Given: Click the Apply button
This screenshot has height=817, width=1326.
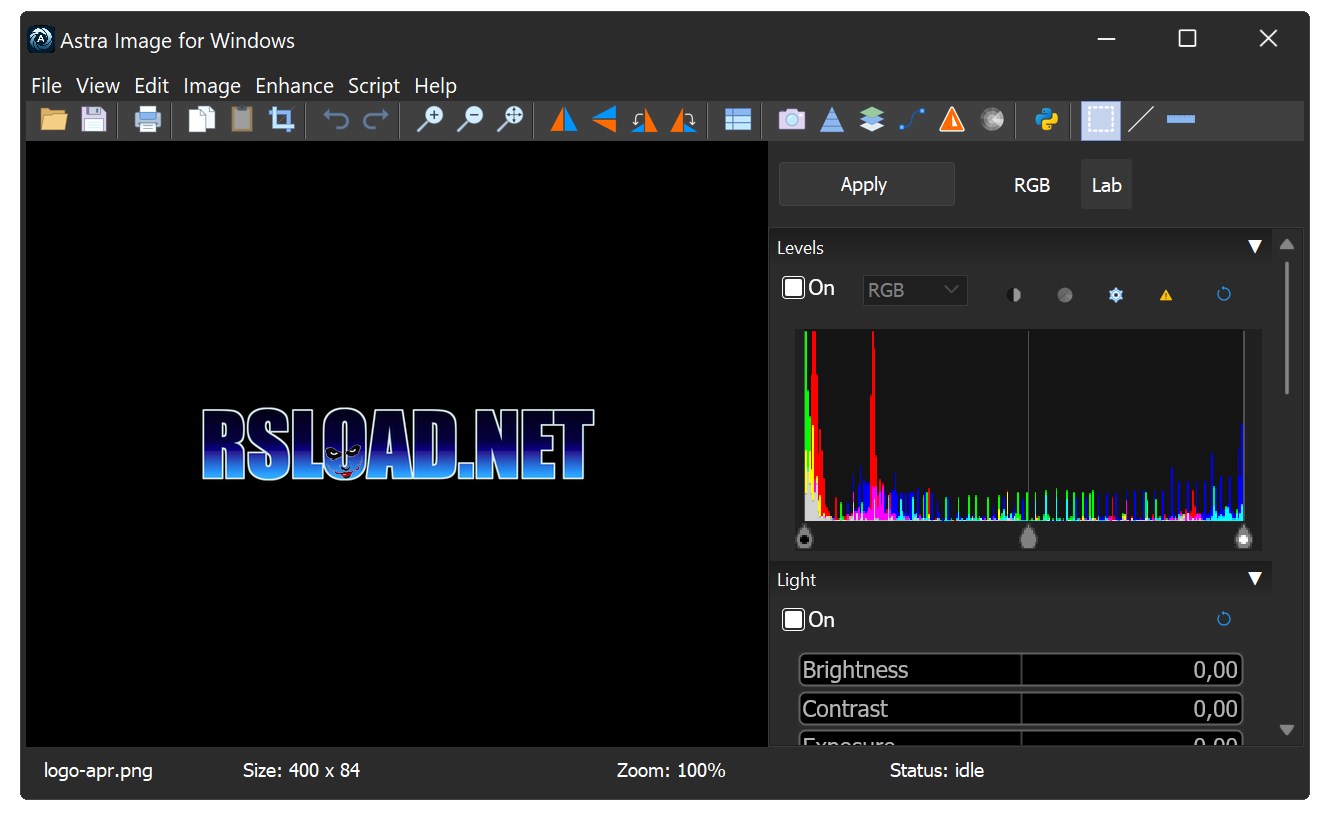Looking at the screenshot, I should tap(866, 185).
